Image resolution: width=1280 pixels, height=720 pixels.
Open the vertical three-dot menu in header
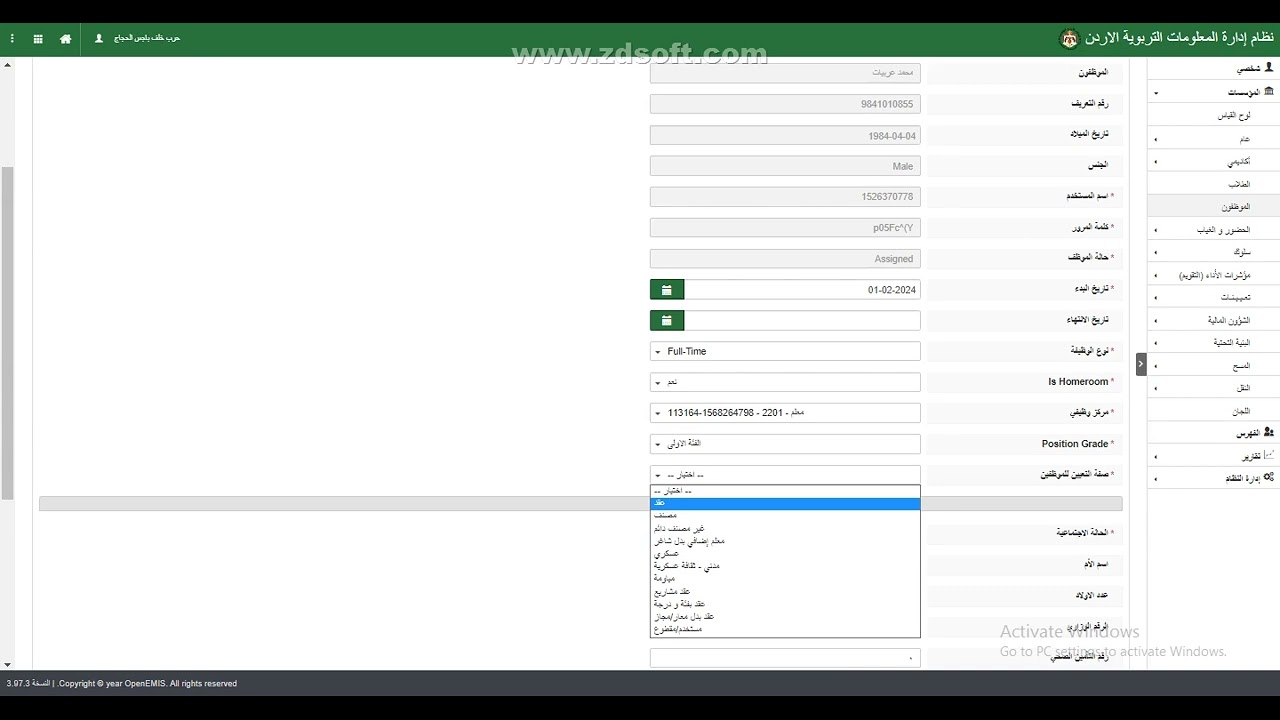12,39
